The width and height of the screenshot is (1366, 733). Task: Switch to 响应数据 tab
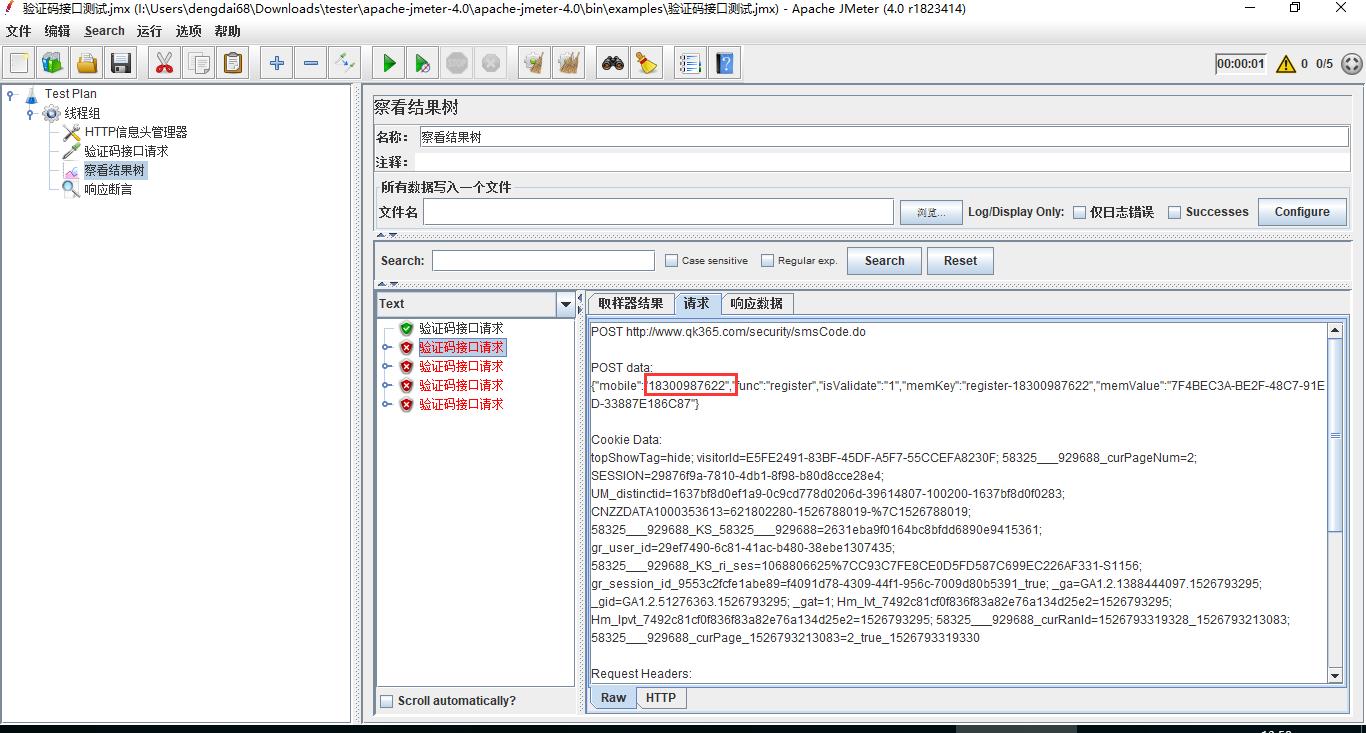[757, 303]
